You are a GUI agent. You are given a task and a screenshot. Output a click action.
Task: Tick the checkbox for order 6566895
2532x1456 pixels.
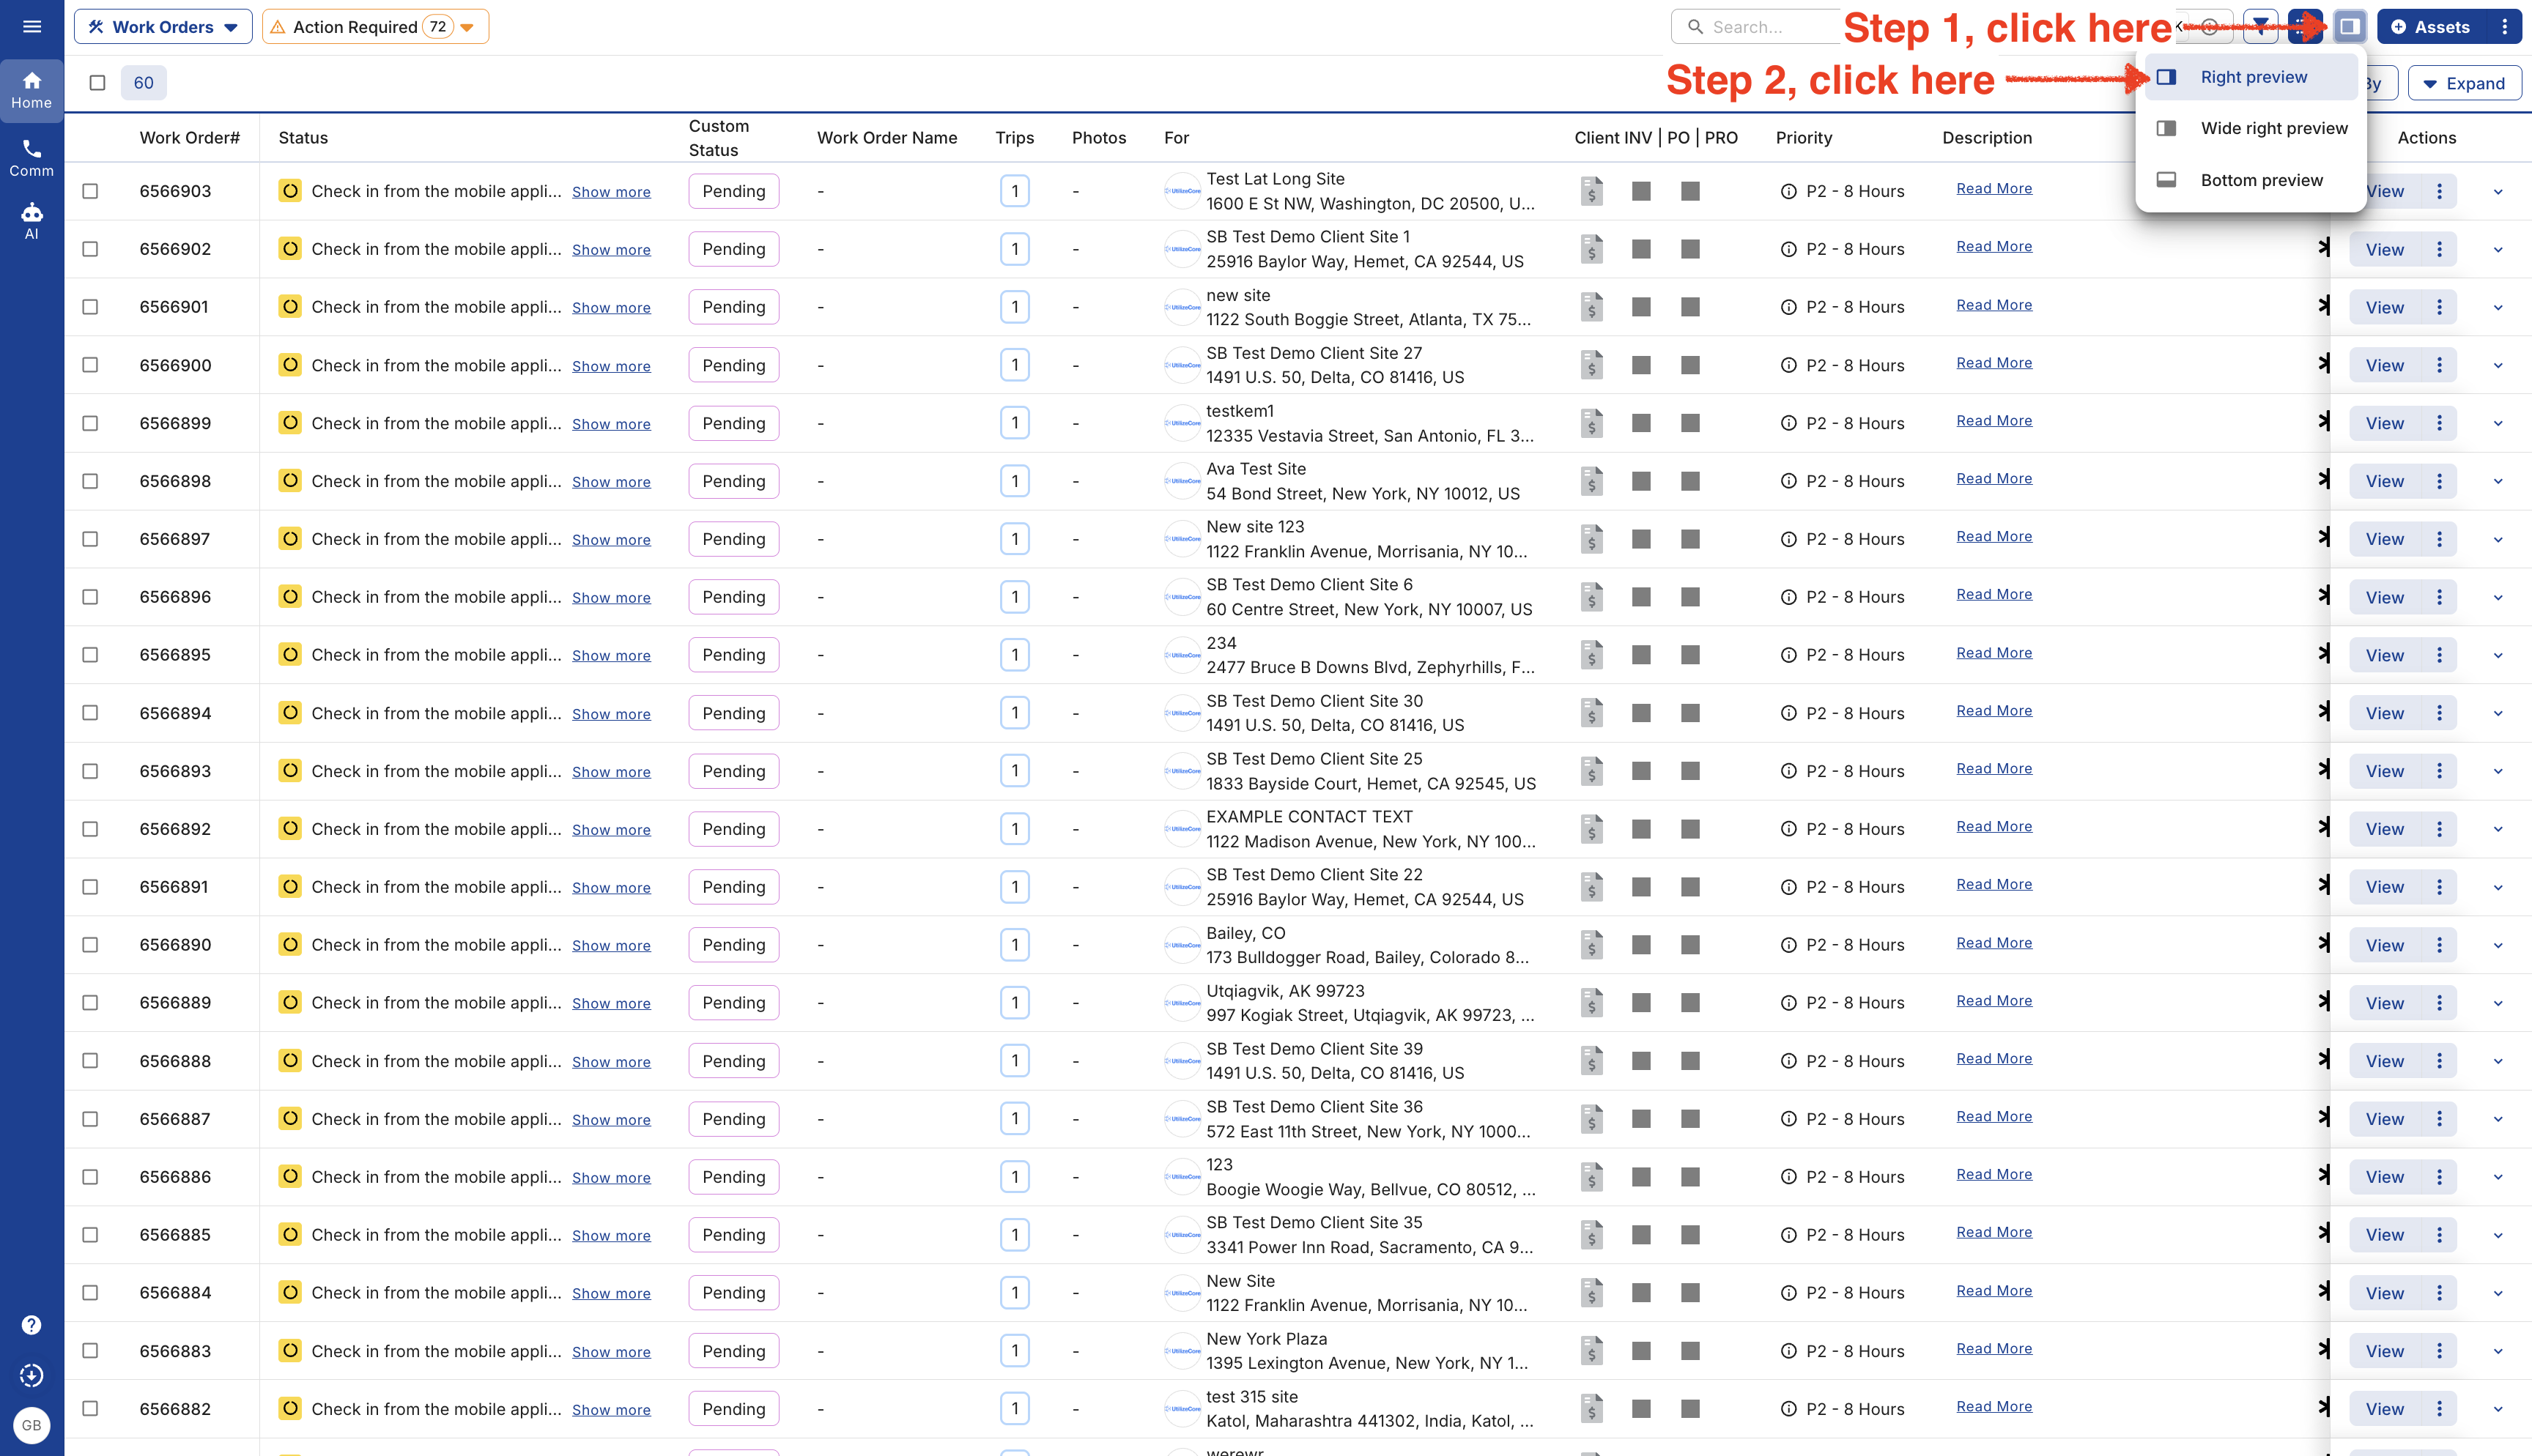click(90, 655)
